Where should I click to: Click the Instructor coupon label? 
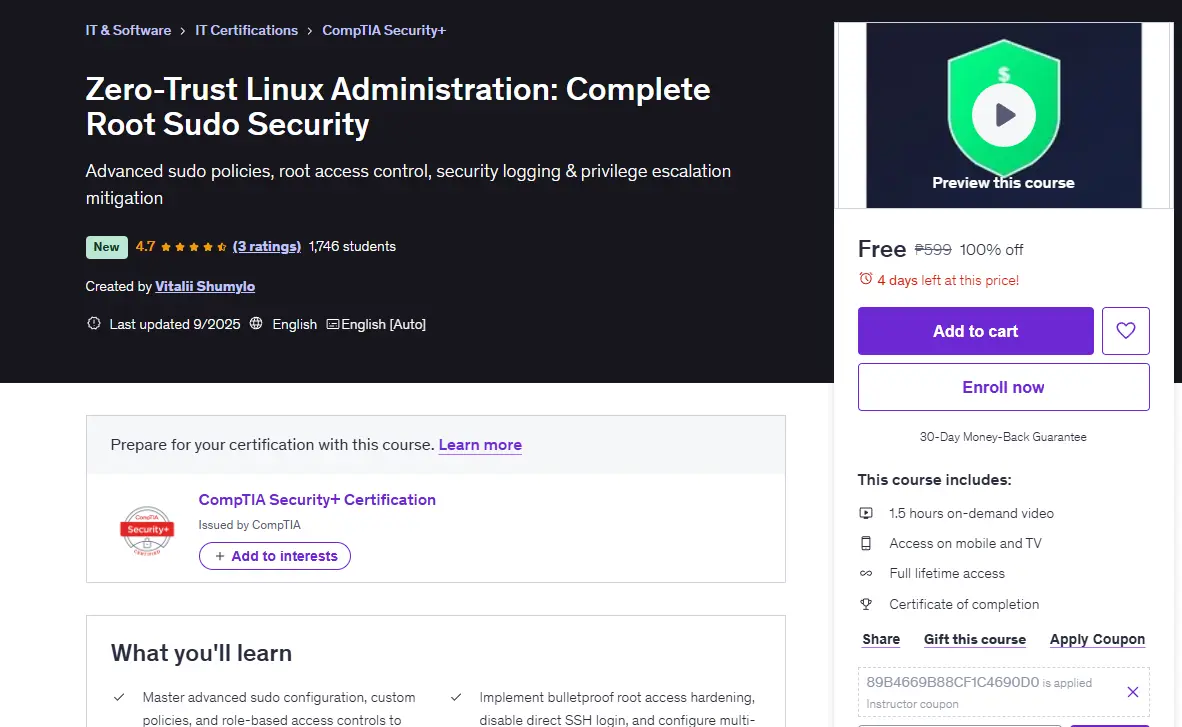912,704
